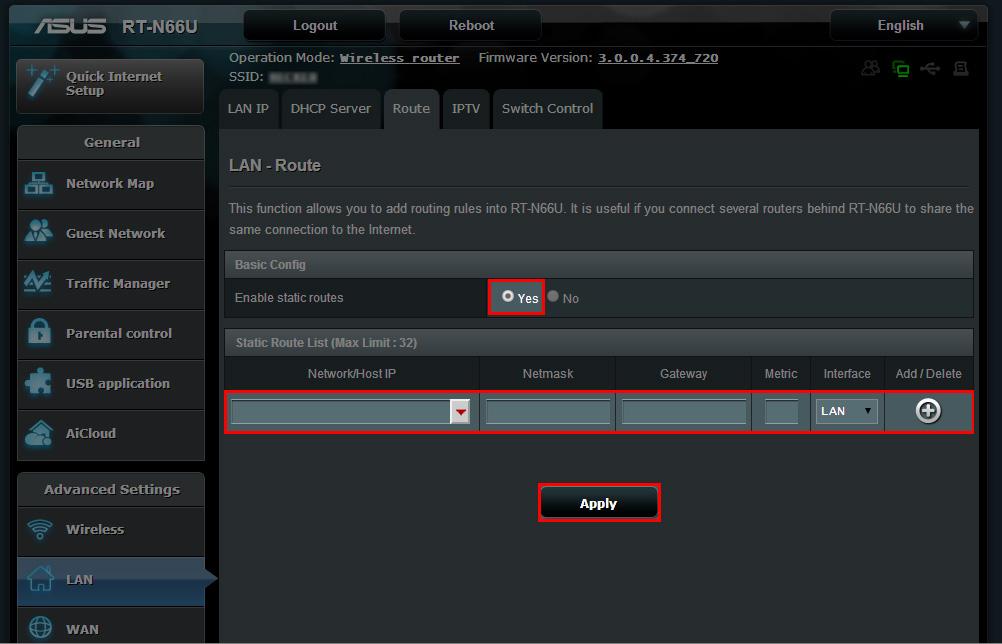
Task: Click the ASUS logo
Action: 70,26
